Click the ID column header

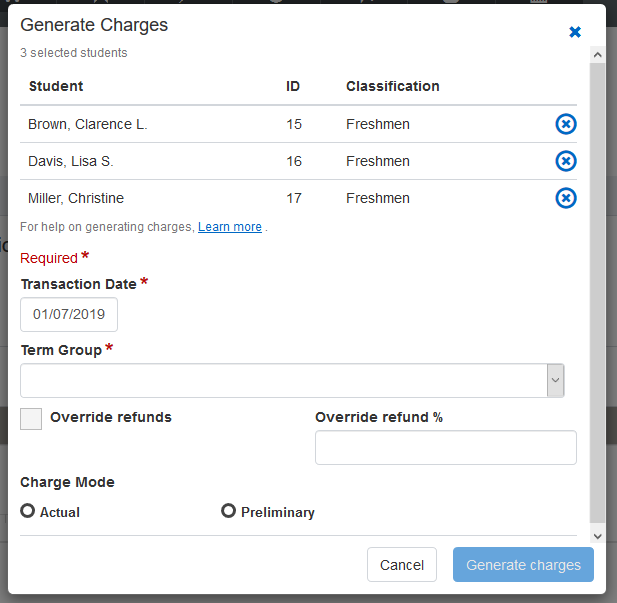coord(293,86)
